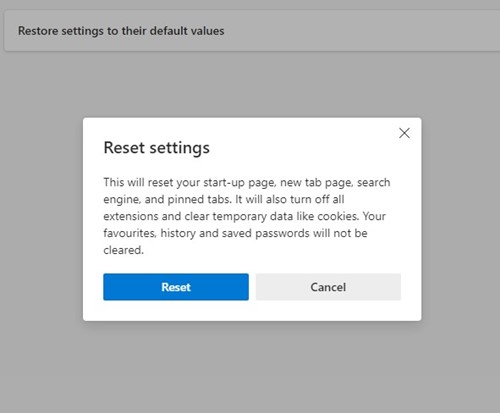Click the 'Reset settings' dialog heading

tap(157, 148)
